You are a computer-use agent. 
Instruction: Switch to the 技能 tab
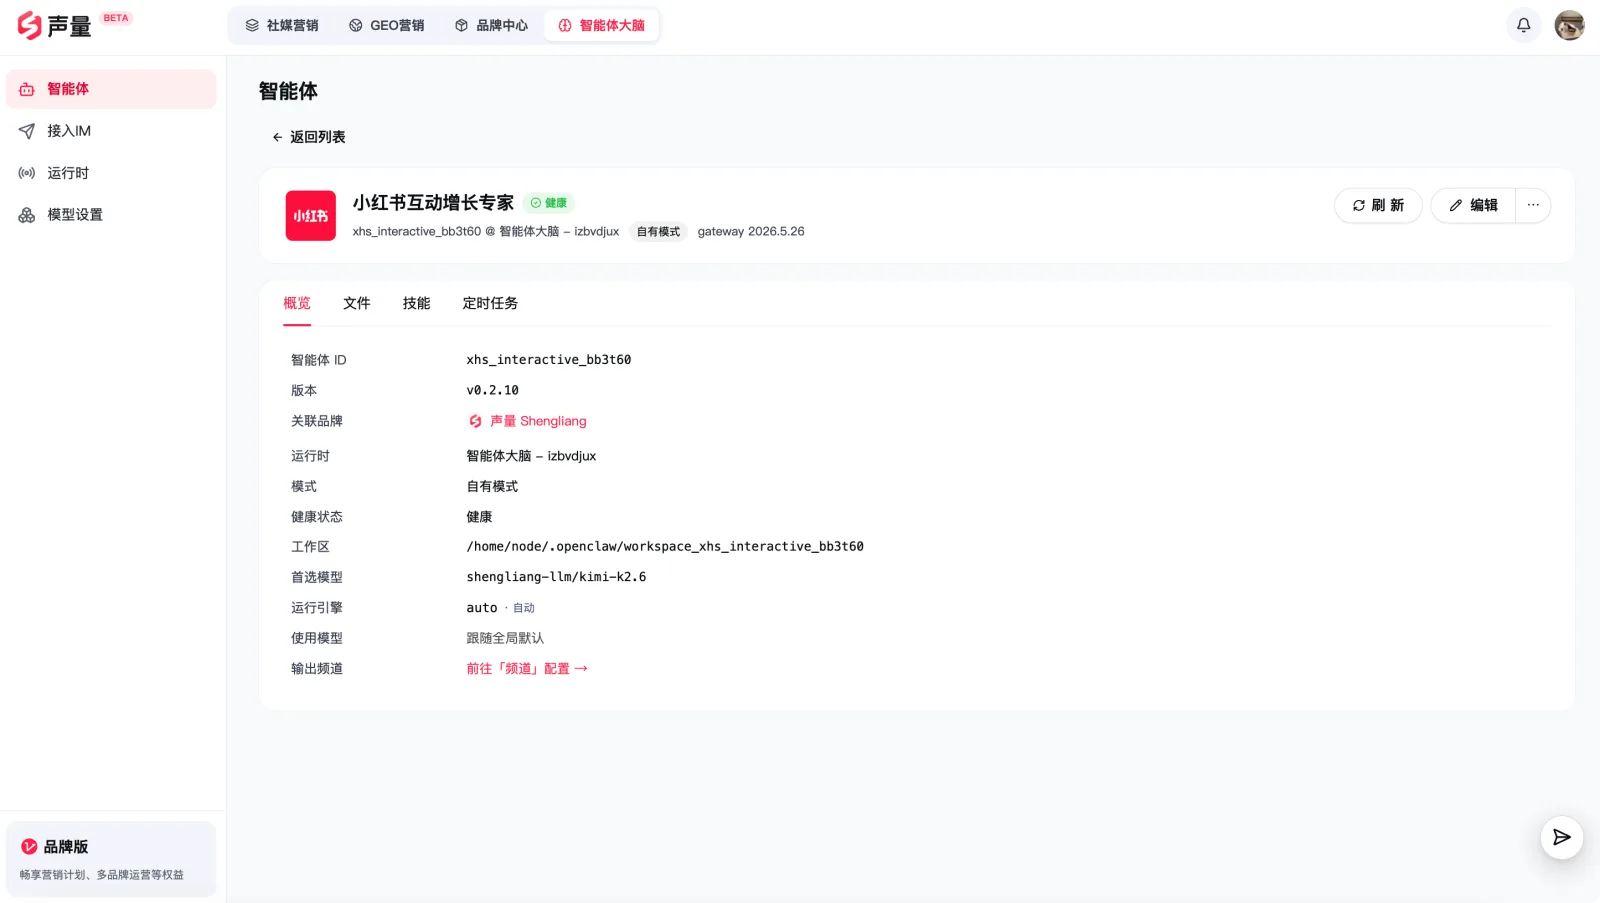pyautogui.click(x=417, y=304)
